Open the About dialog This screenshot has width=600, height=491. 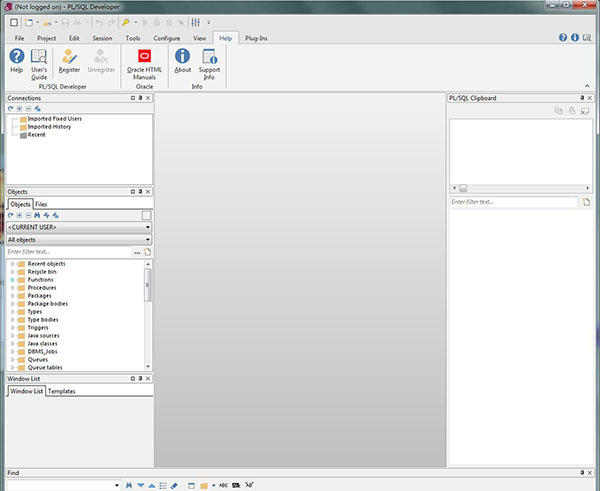[183, 60]
